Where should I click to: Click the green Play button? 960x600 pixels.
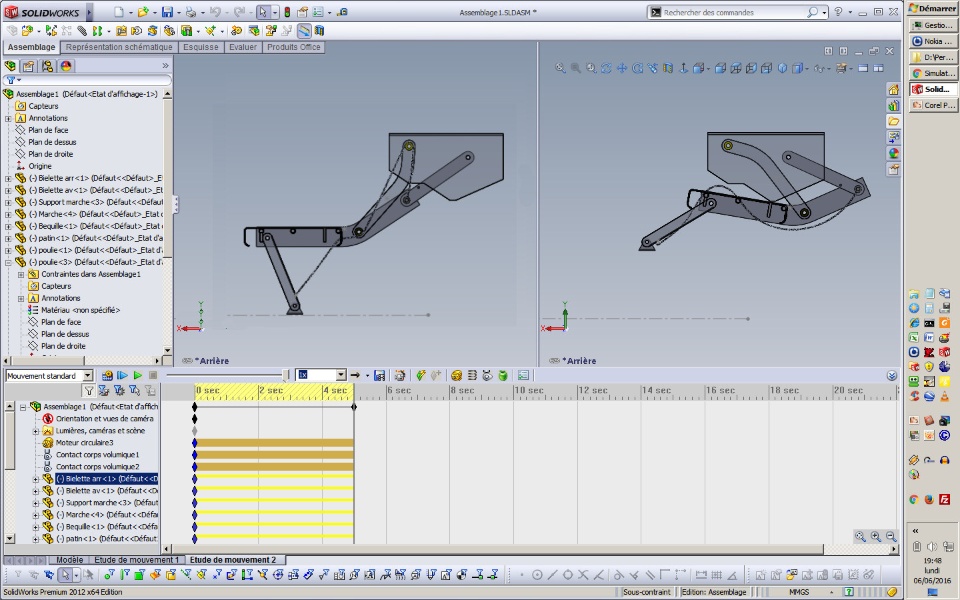click(138, 375)
